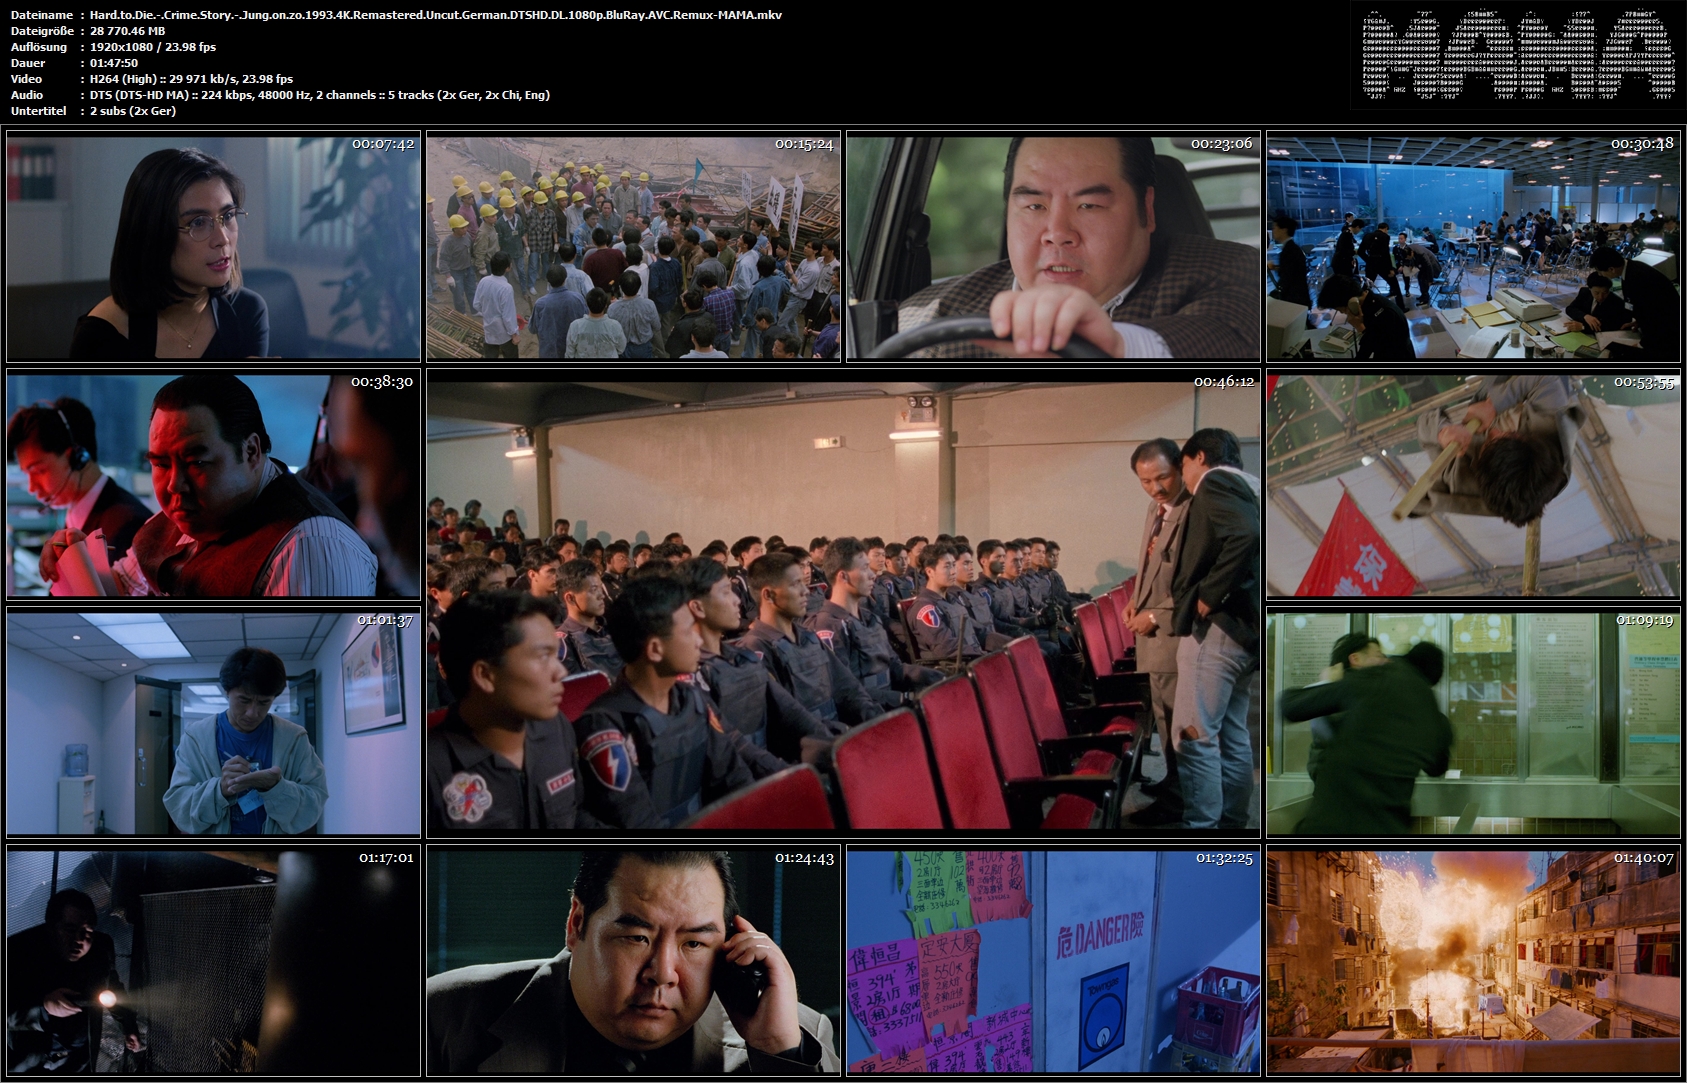Select the duration value "01:47:50"

(x=114, y=63)
